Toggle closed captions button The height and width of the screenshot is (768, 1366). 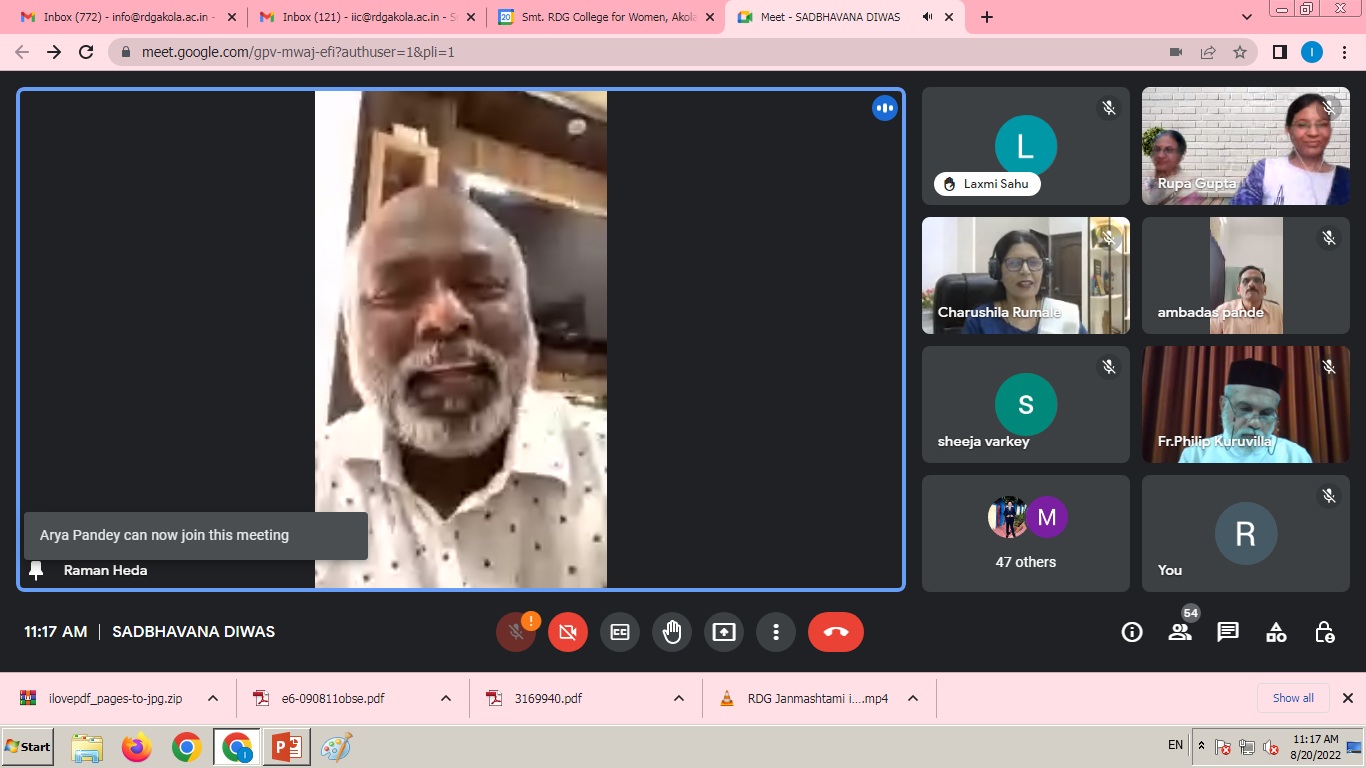(x=620, y=632)
